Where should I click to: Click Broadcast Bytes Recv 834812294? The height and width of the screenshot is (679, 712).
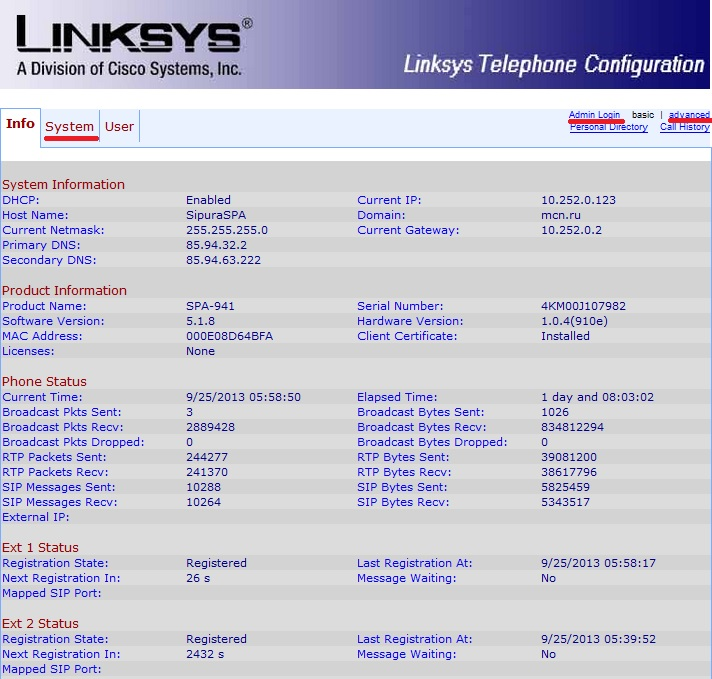[572, 426]
